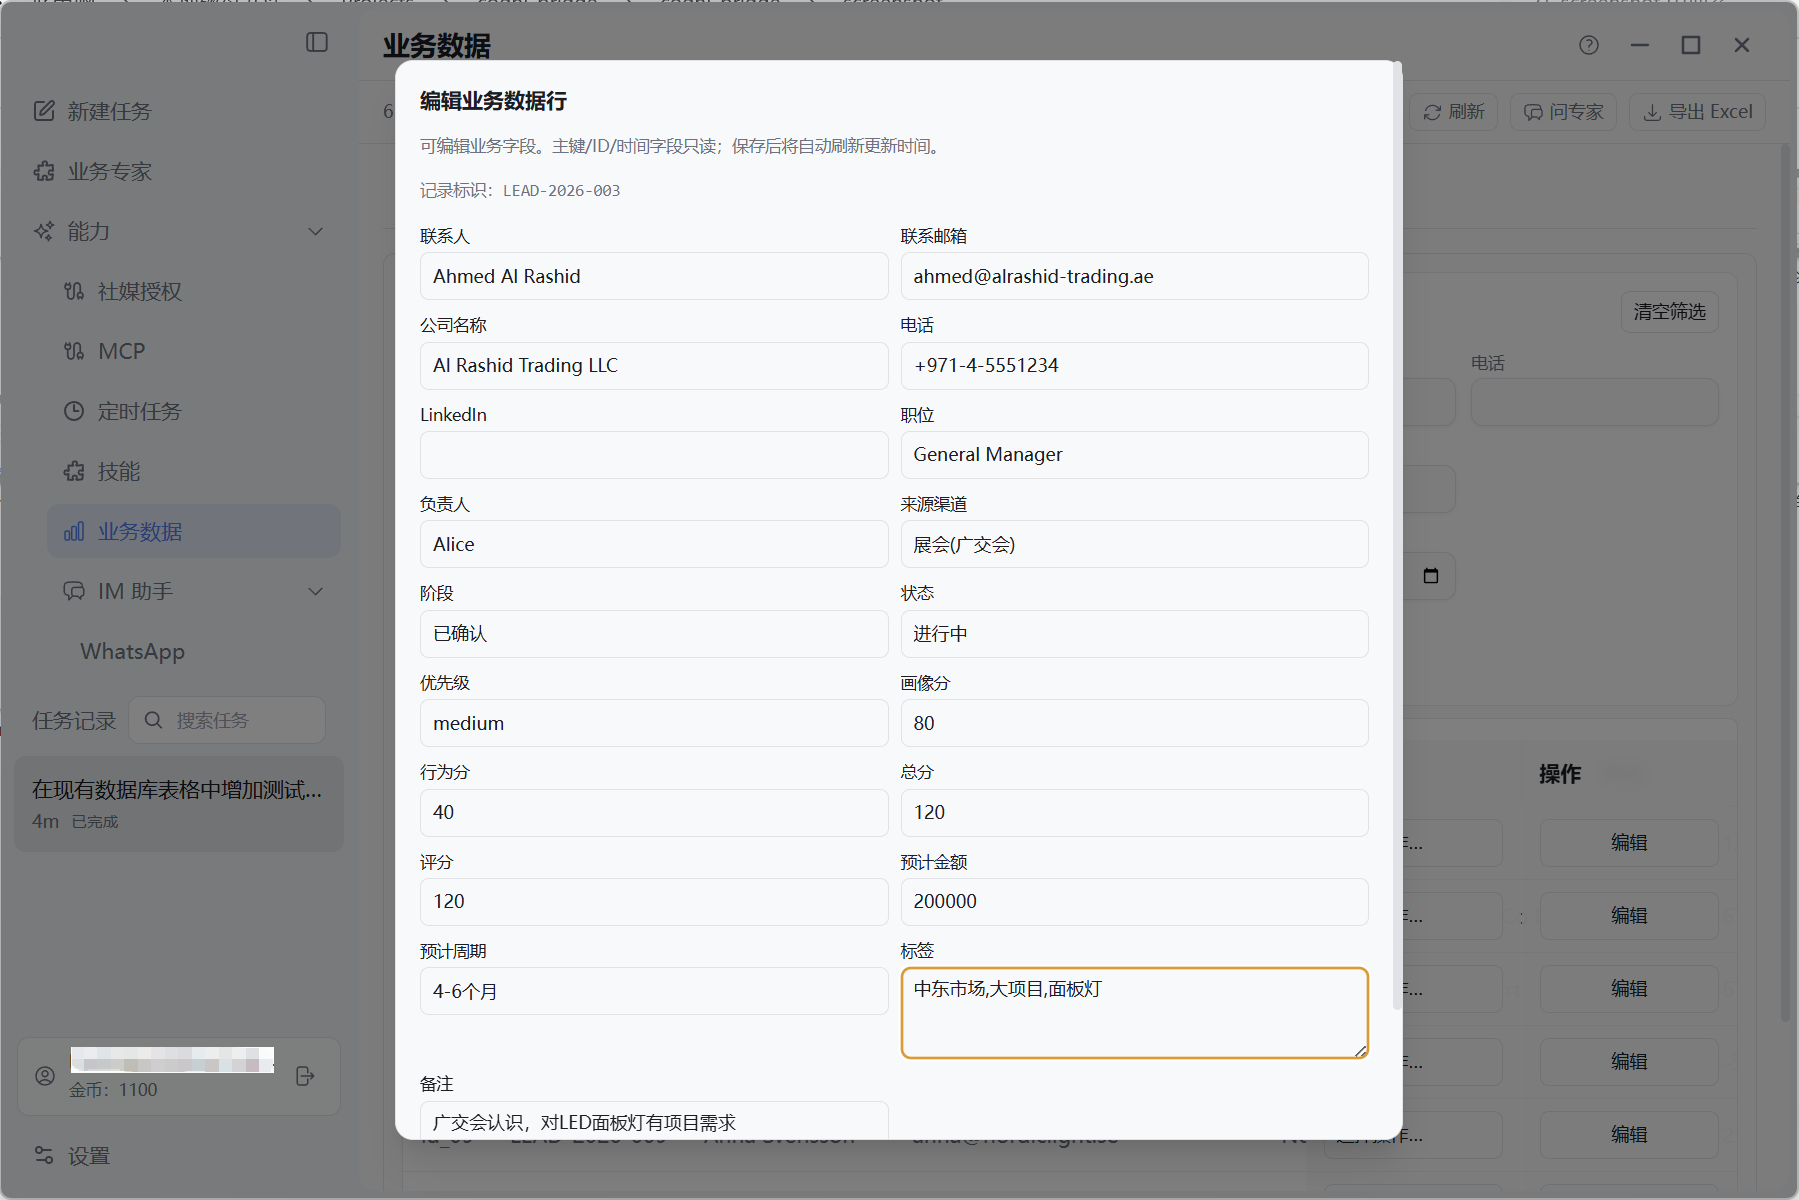Click the business expert puzzle icon
Screen dimensions: 1799x1200
[x=44, y=171]
